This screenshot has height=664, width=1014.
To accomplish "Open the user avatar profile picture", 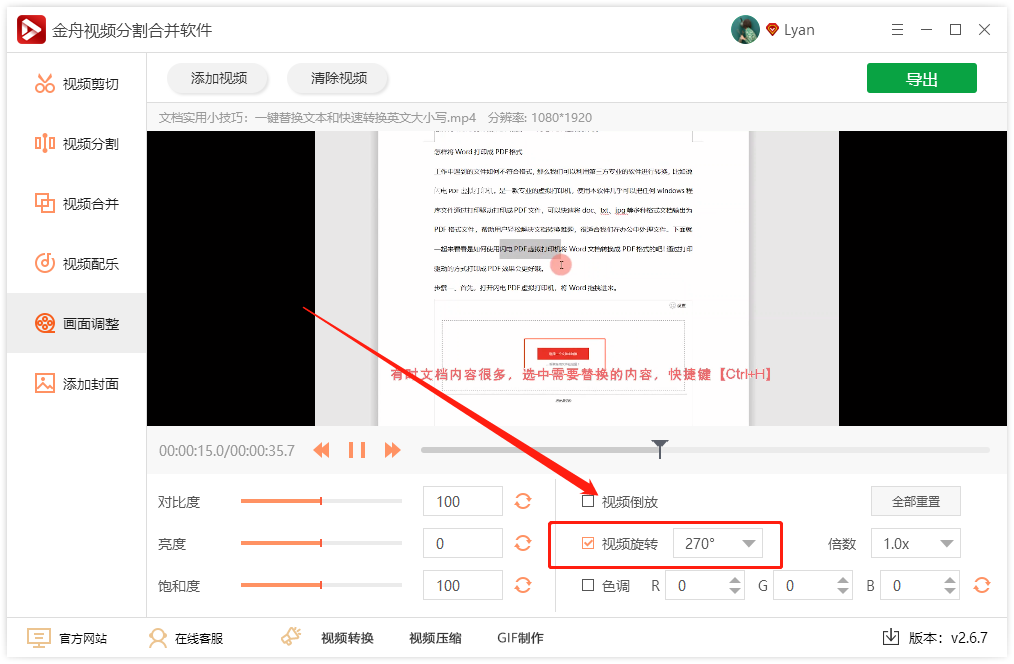I will pyautogui.click(x=745, y=30).
